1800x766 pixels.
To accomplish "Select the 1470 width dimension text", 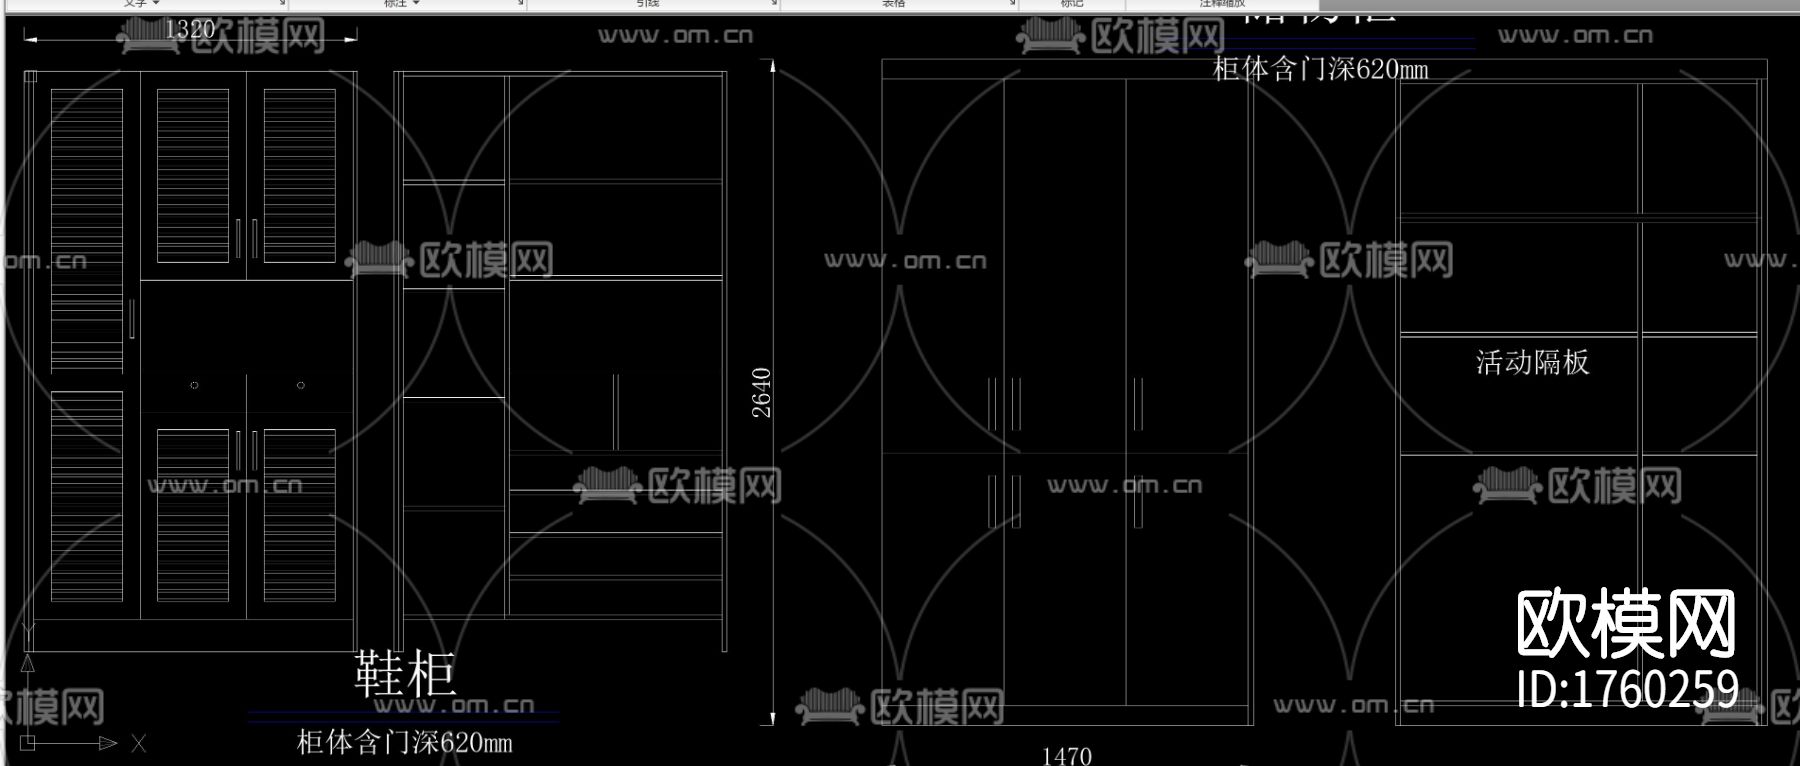I will coord(1067,756).
